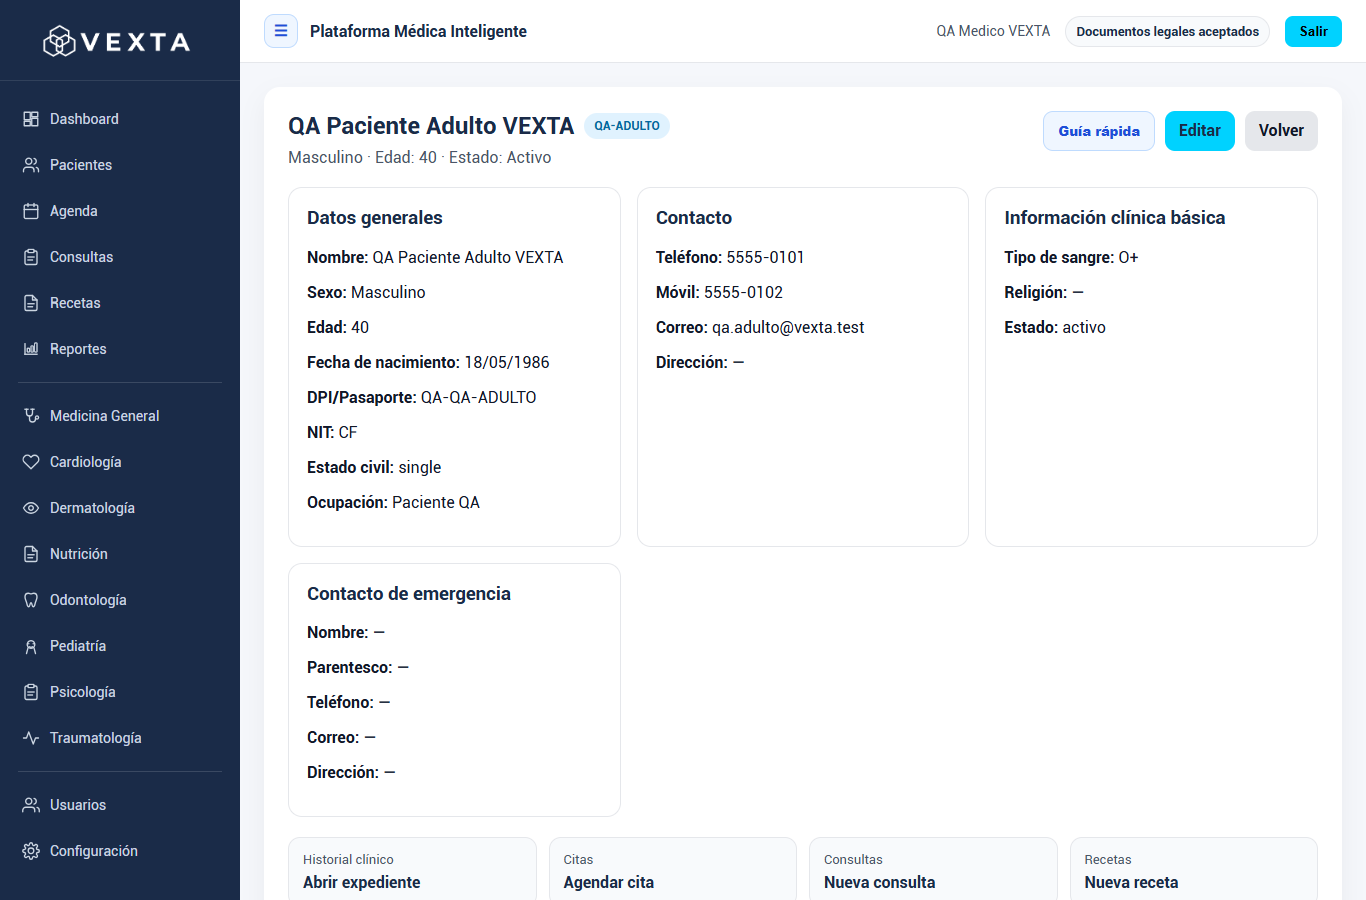Click the Dermatología eye icon
This screenshot has height=900, width=1366.
(31, 508)
